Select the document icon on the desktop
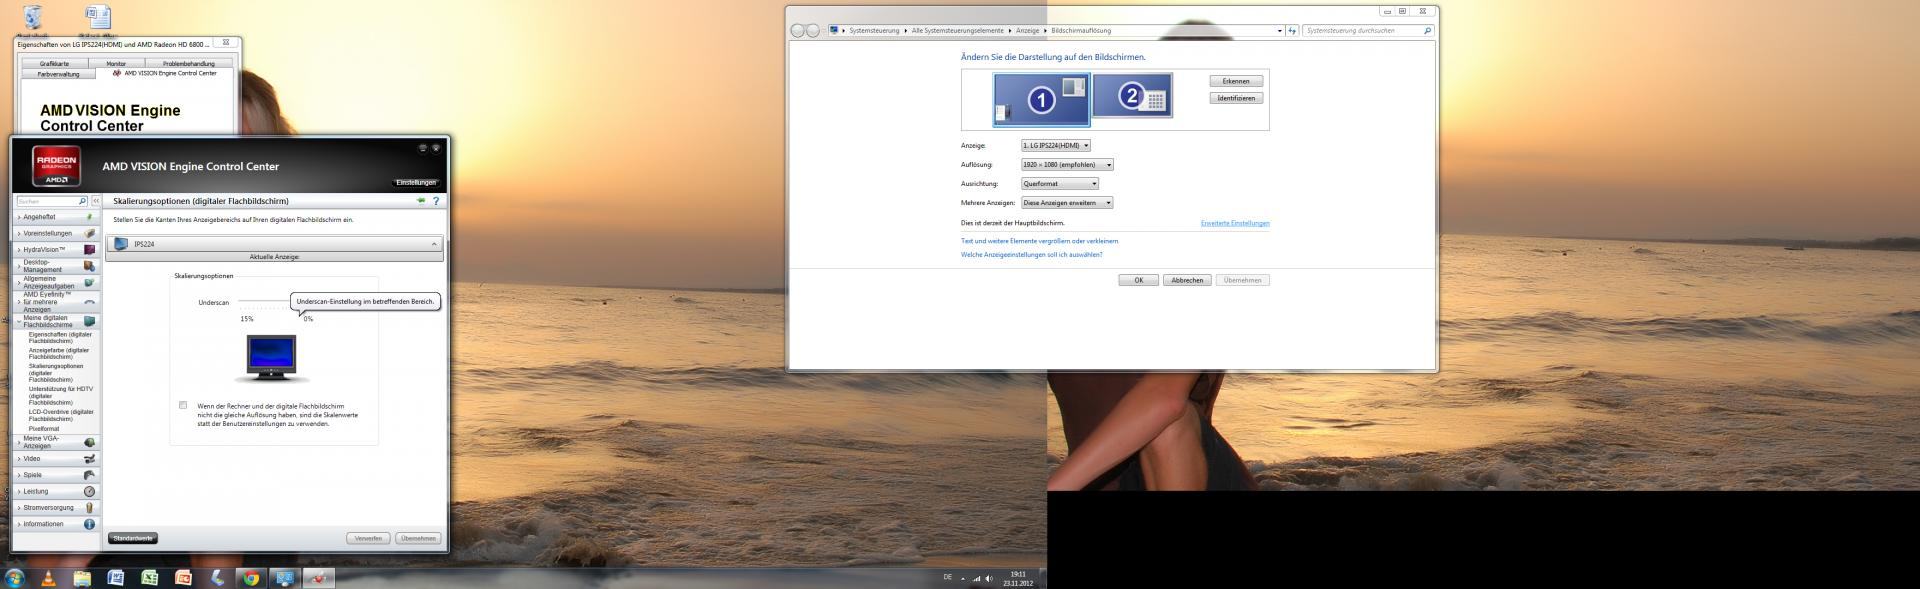This screenshot has width=1920, height=589. [x=97, y=18]
